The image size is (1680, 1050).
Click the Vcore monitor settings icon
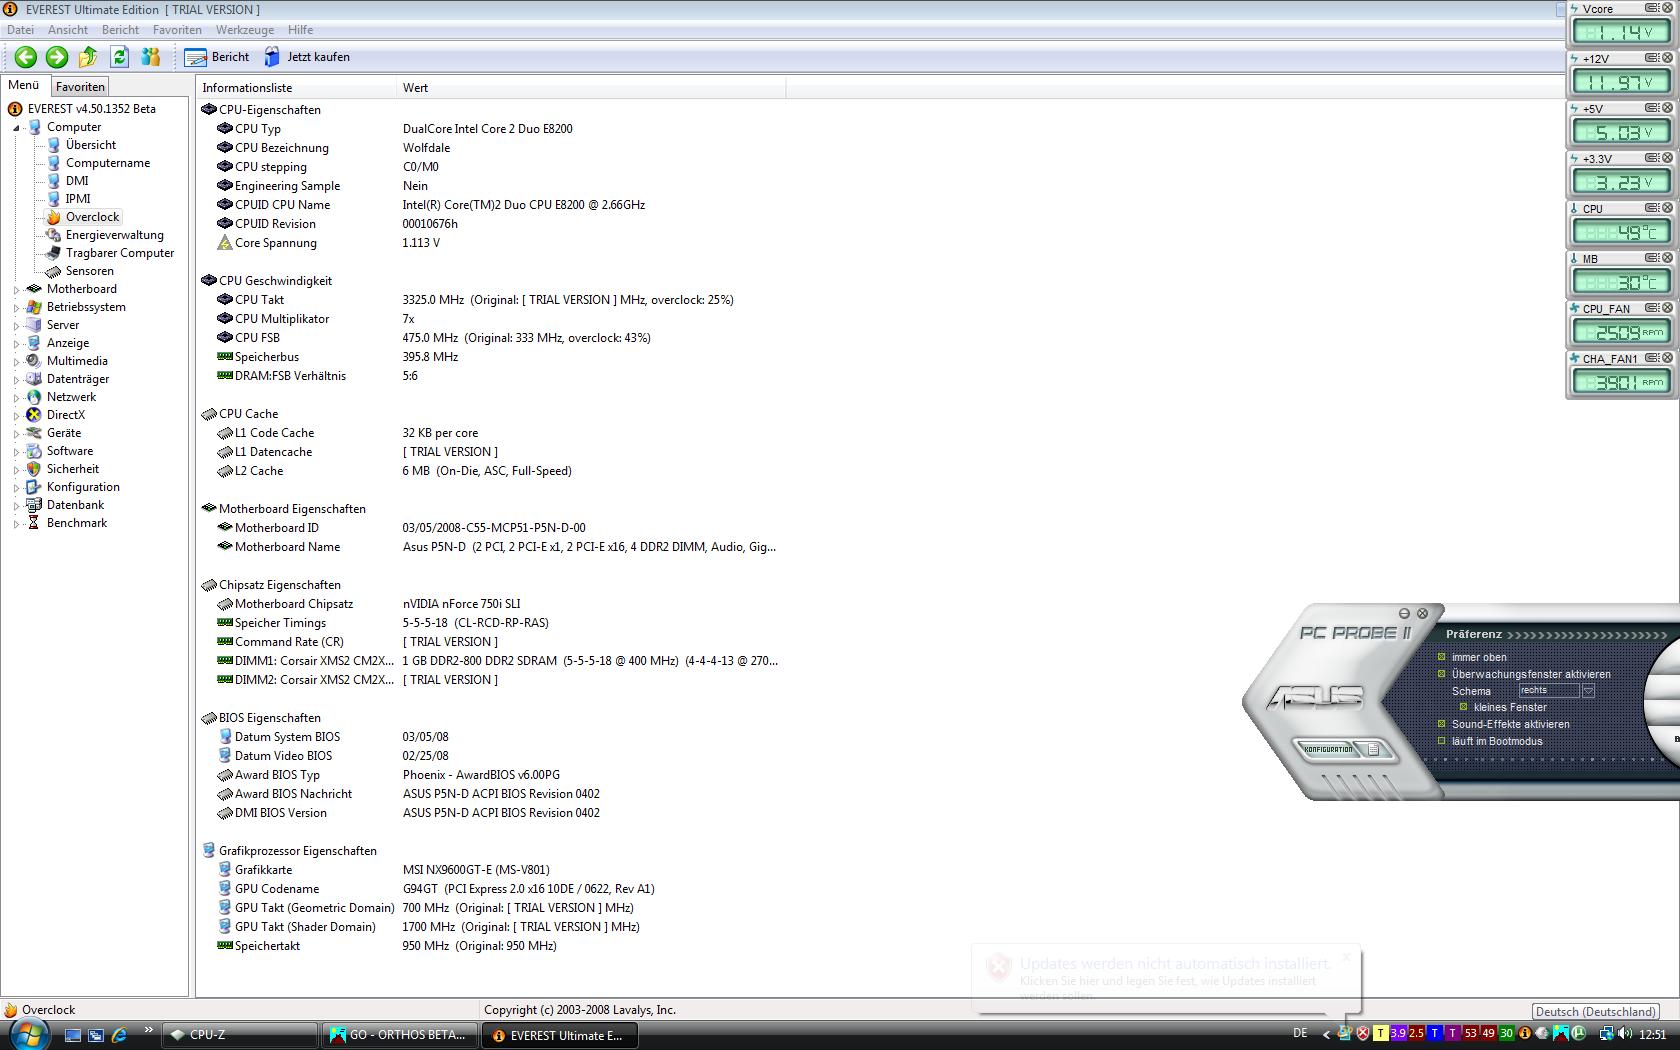[1652, 8]
